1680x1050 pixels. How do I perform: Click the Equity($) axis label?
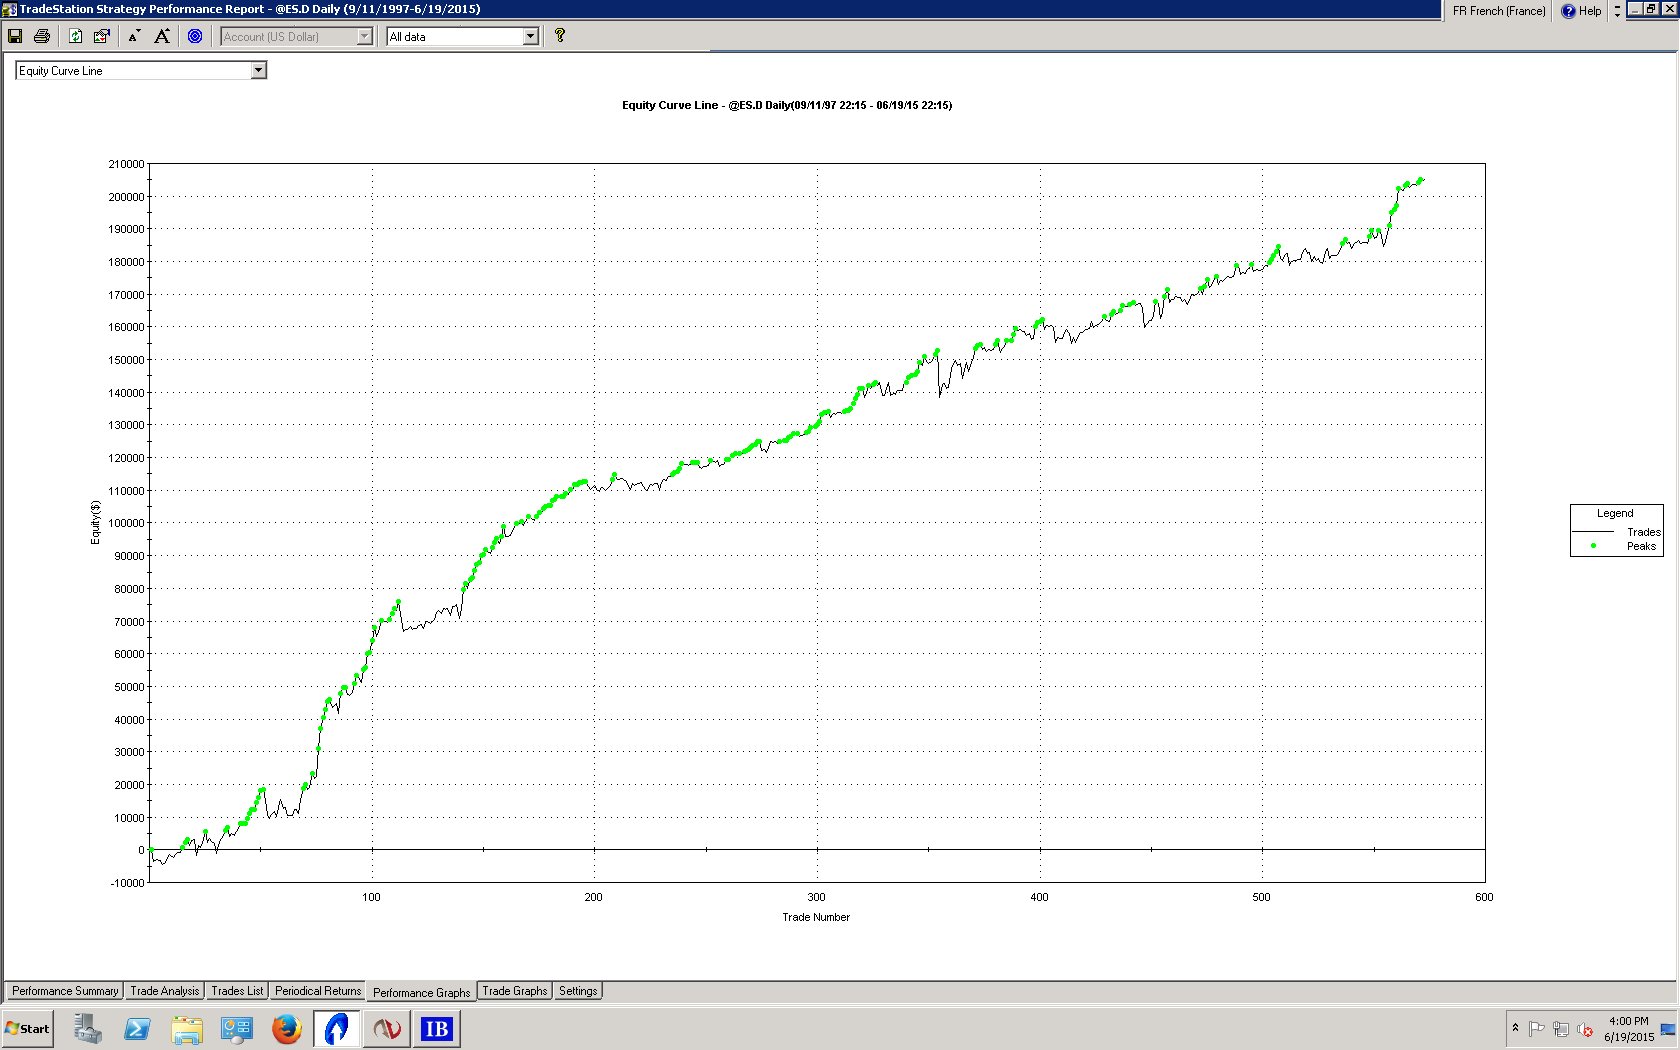tap(95, 522)
